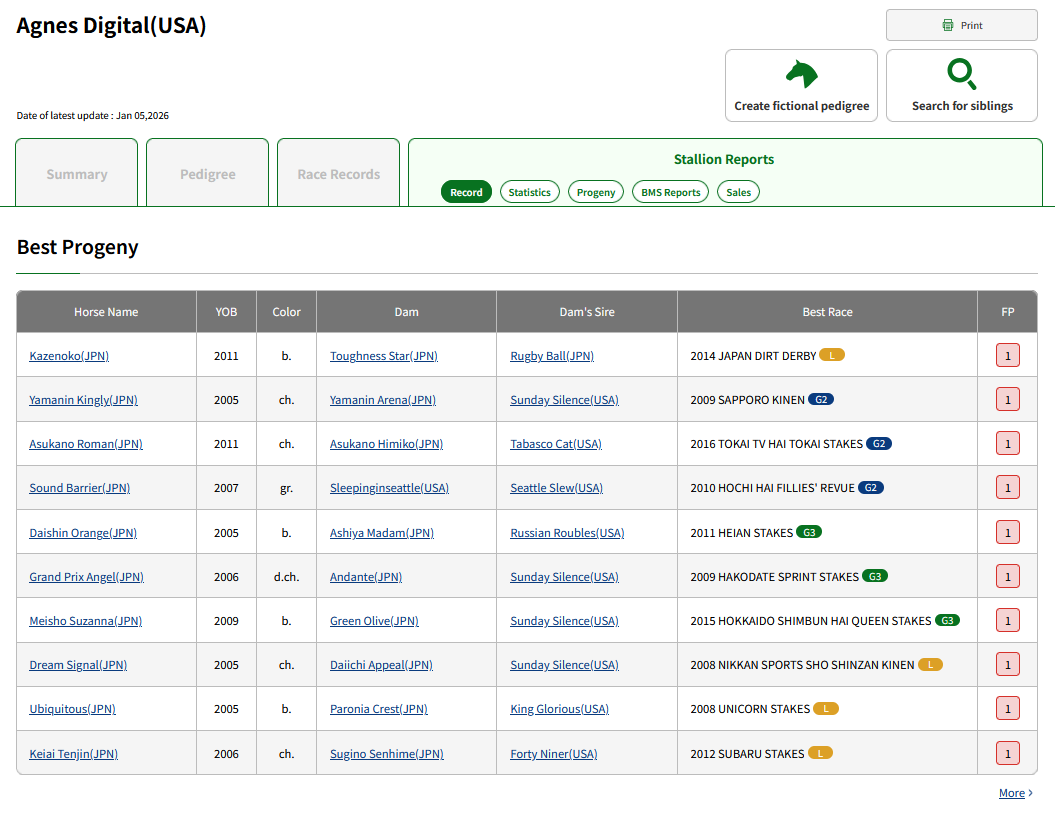Select the Record stallion report pill
Viewport: 1055px width, 816px height.
point(466,192)
